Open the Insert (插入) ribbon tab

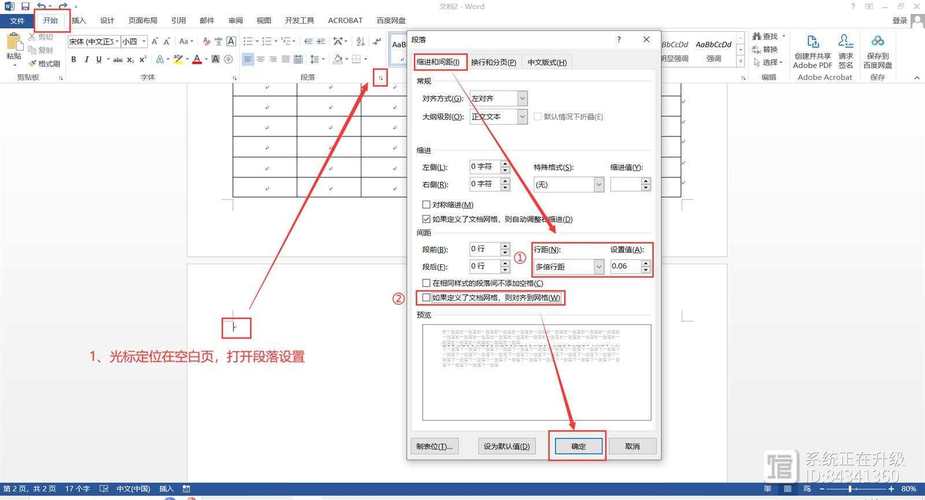[79, 20]
